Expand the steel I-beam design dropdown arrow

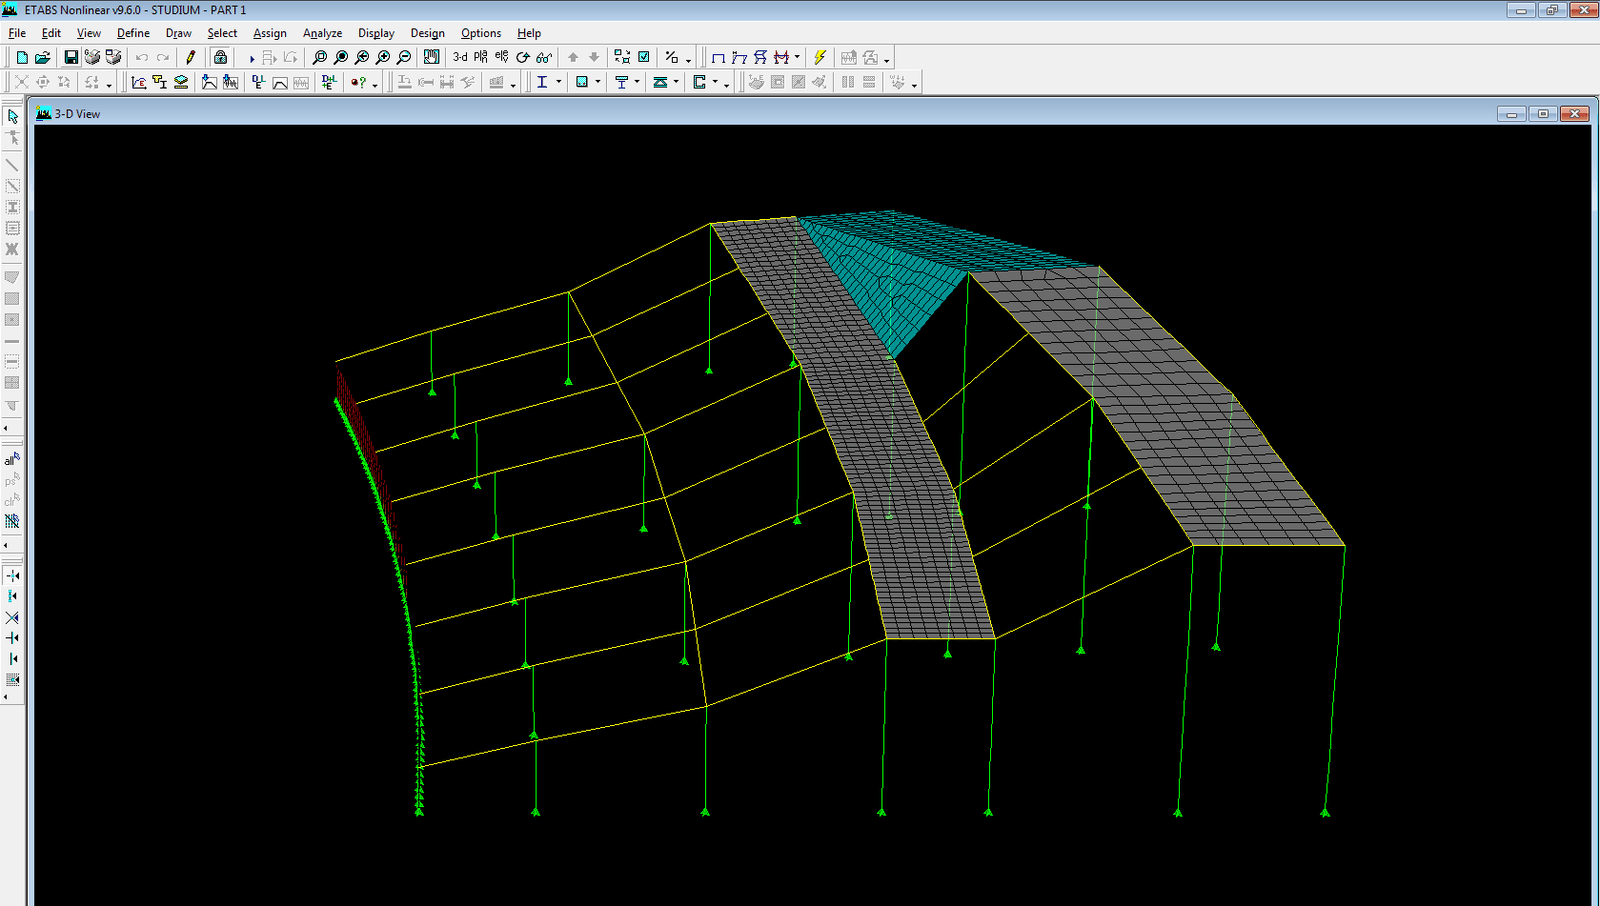click(x=558, y=83)
